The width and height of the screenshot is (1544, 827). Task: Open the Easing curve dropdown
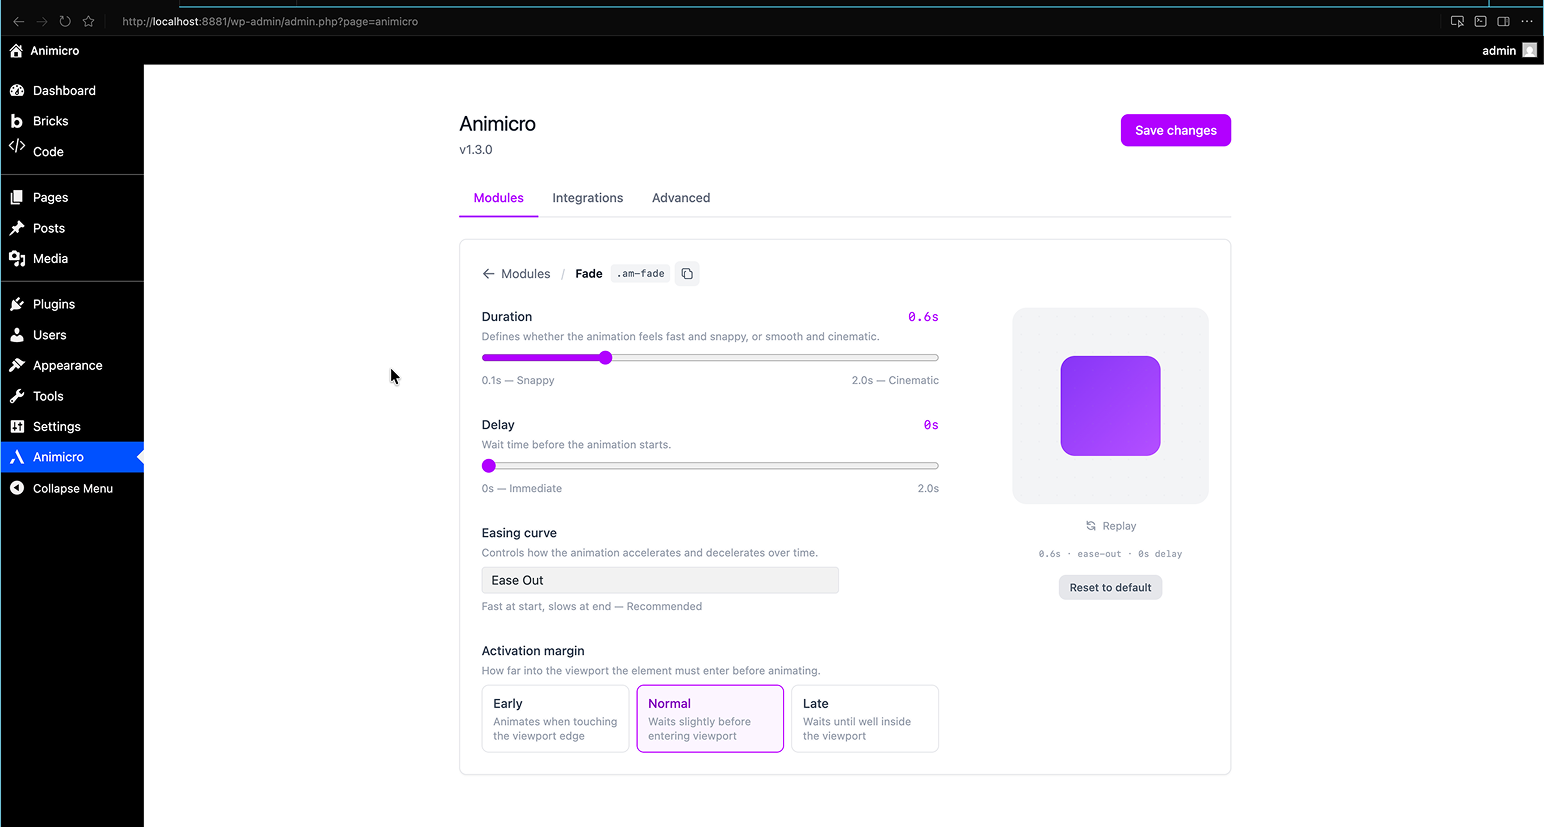click(659, 580)
